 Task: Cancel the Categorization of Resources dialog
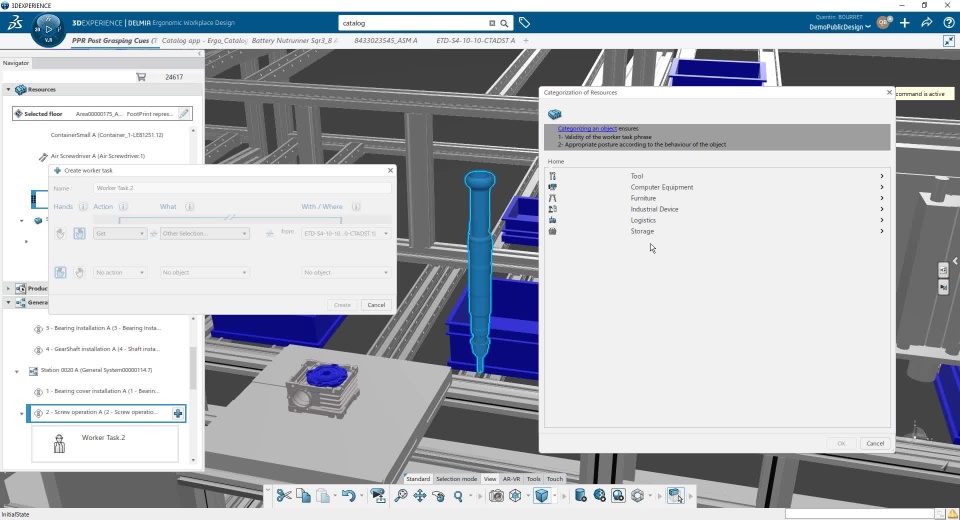874,443
